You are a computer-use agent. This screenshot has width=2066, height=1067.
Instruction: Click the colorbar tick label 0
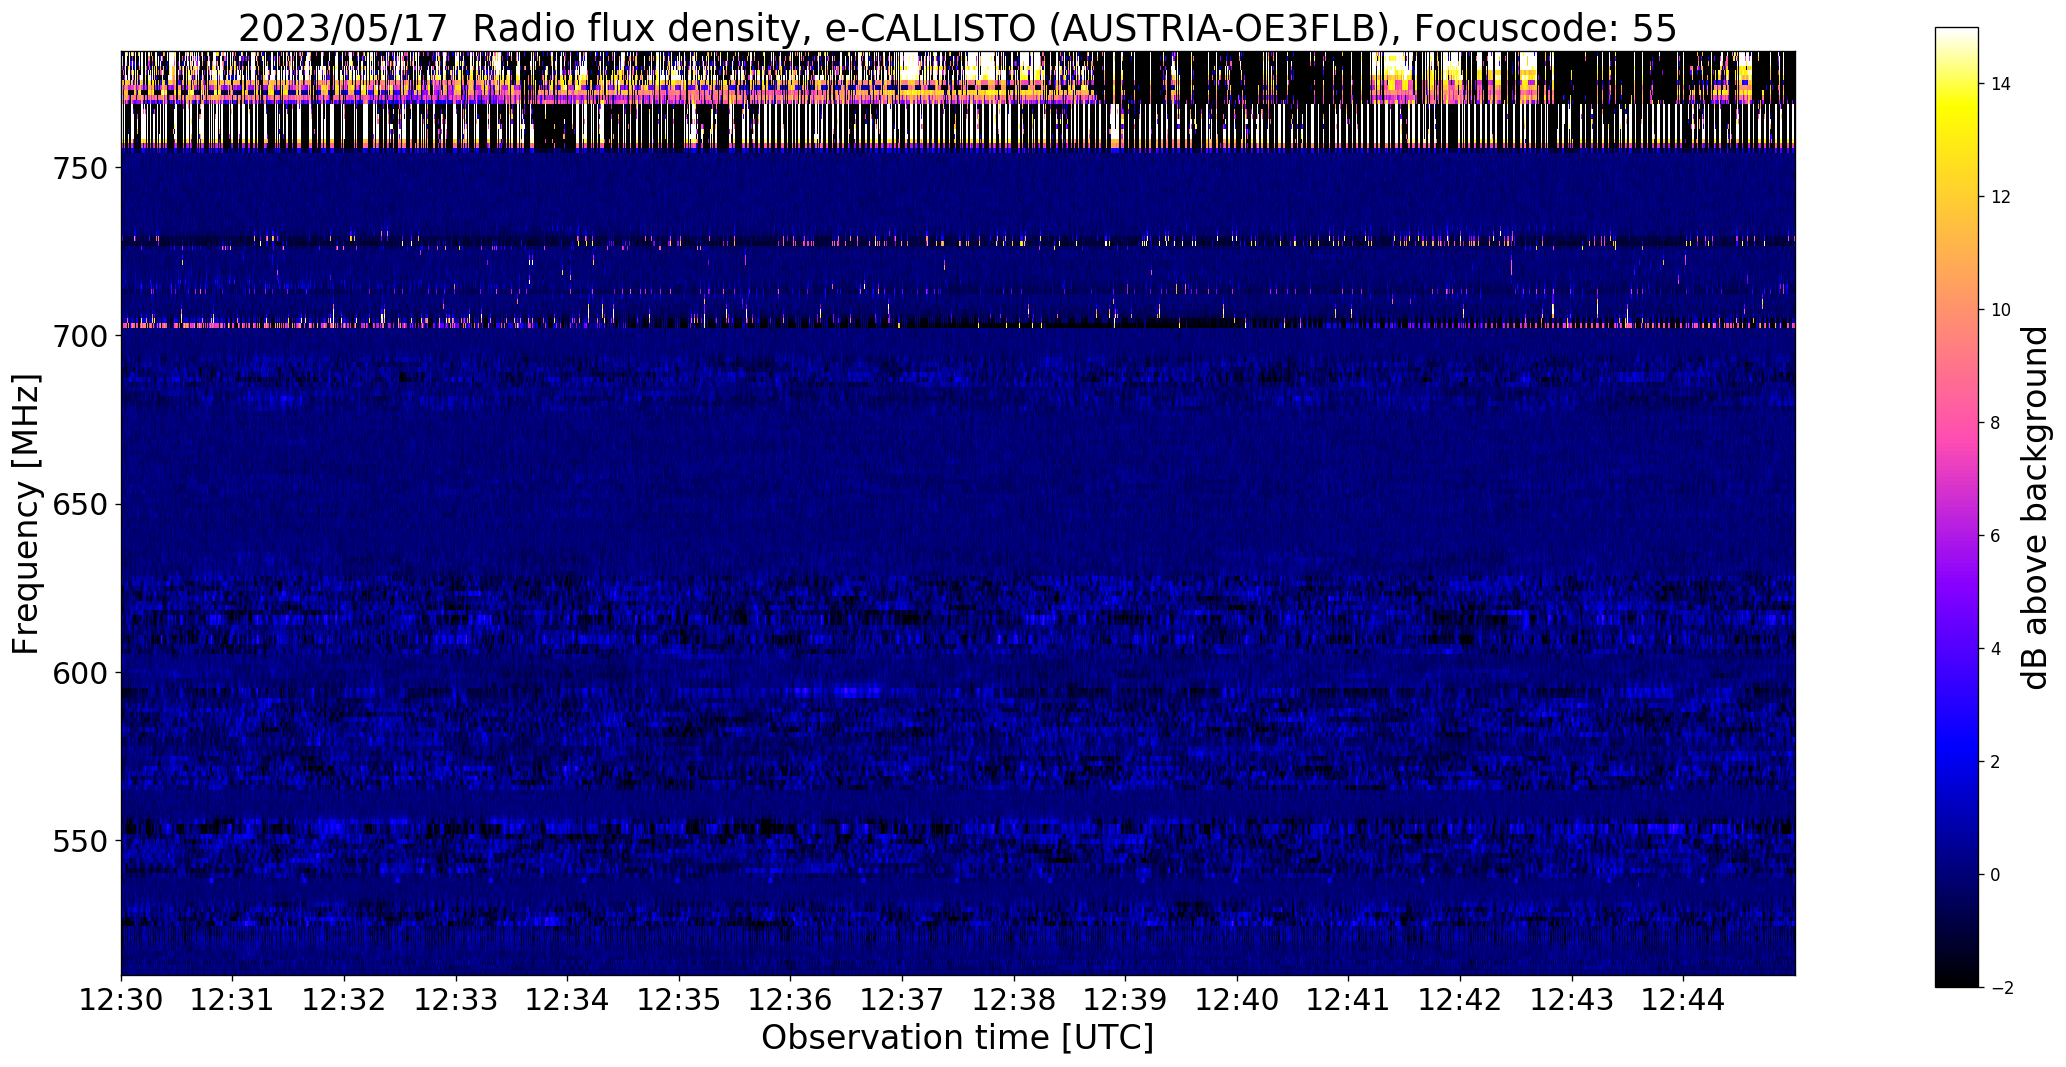click(x=1996, y=875)
